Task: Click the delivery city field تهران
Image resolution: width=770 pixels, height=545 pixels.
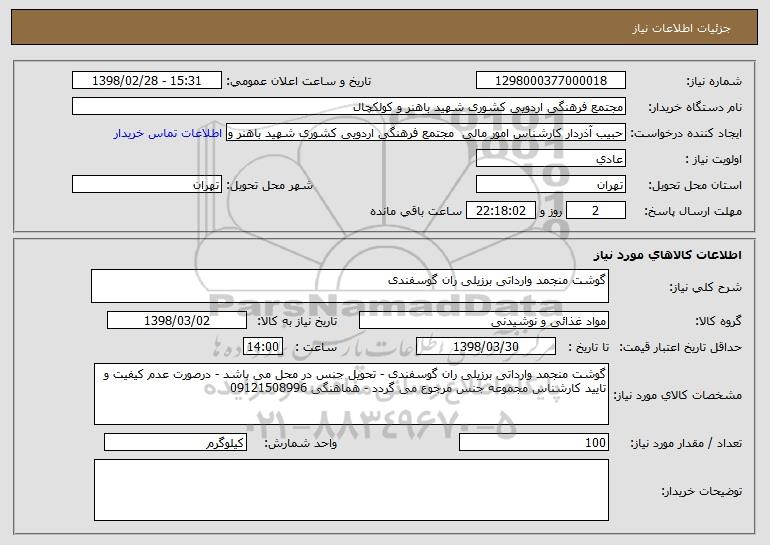Action: click(147, 185)
